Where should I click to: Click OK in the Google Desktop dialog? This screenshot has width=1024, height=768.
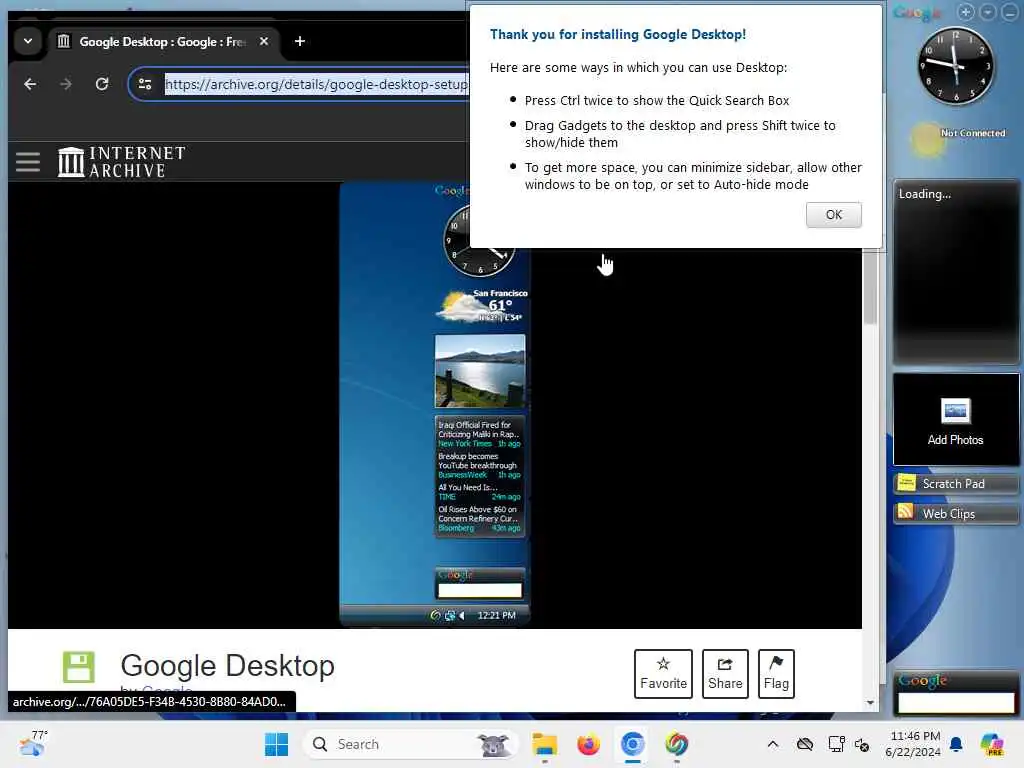[833, 215]
